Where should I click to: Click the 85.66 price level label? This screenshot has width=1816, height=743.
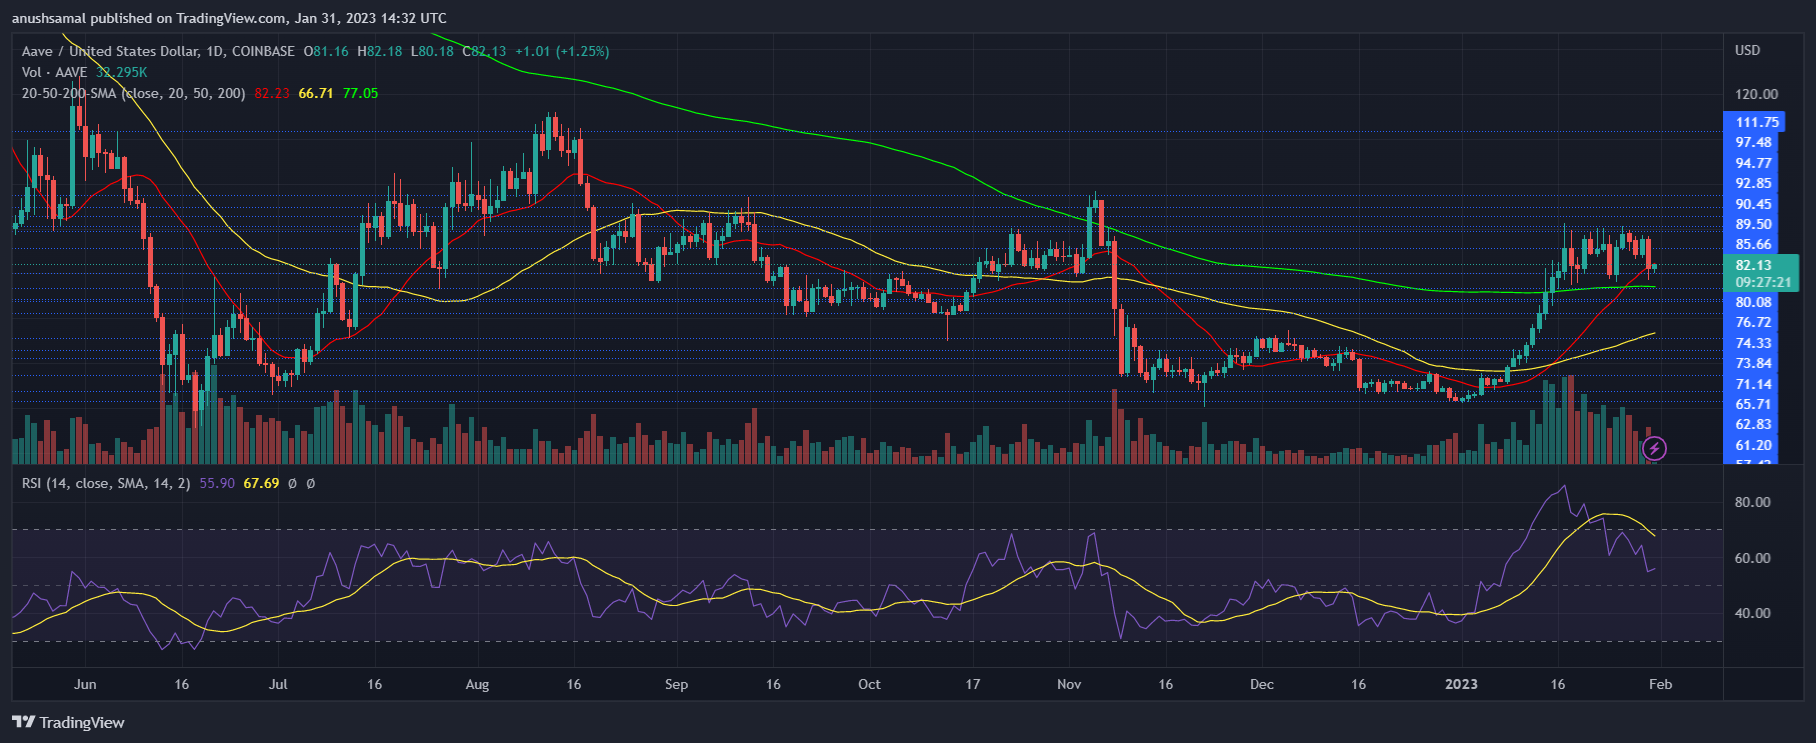tap(1753, 244)
